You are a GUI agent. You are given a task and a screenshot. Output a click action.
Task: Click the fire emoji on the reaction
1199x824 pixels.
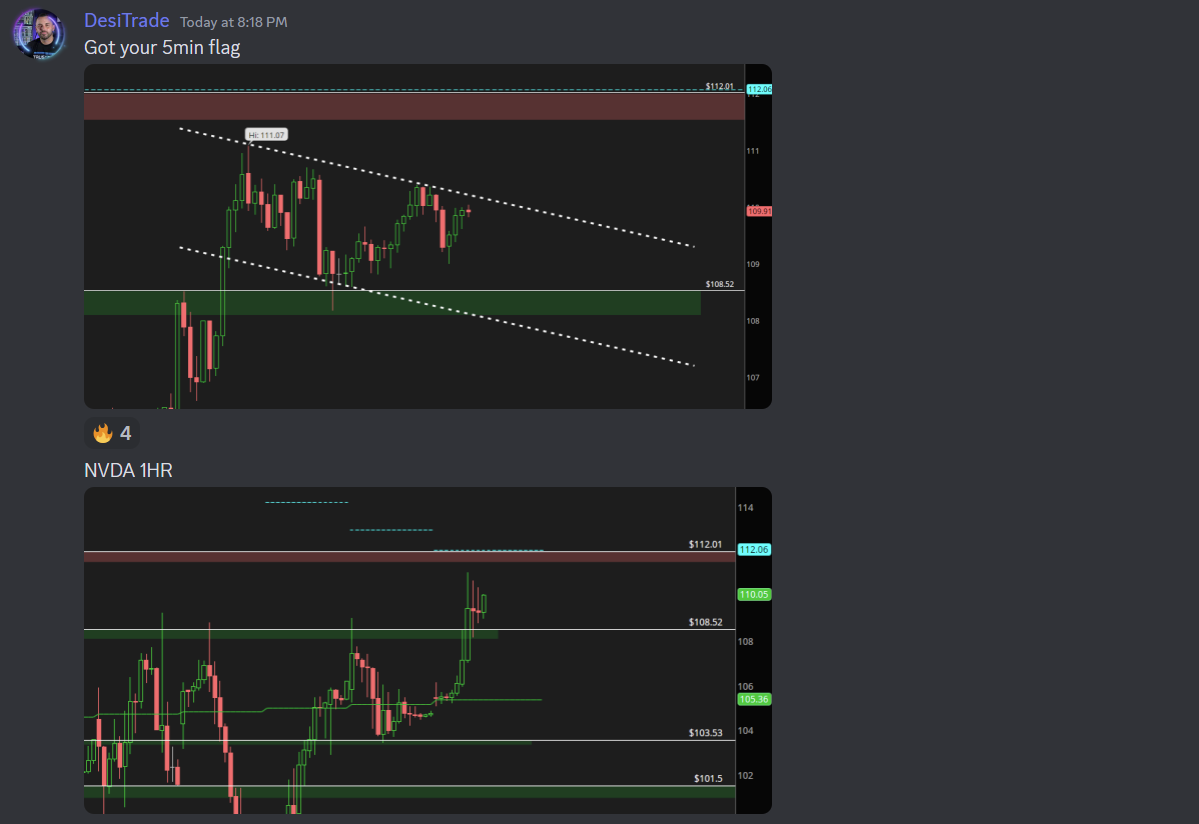tap(104, 432)
